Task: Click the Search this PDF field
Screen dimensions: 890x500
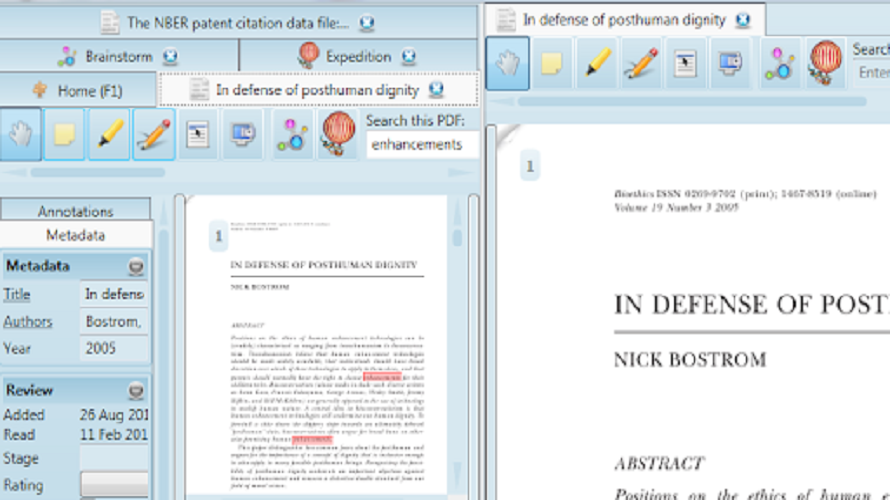Action: 420,144
